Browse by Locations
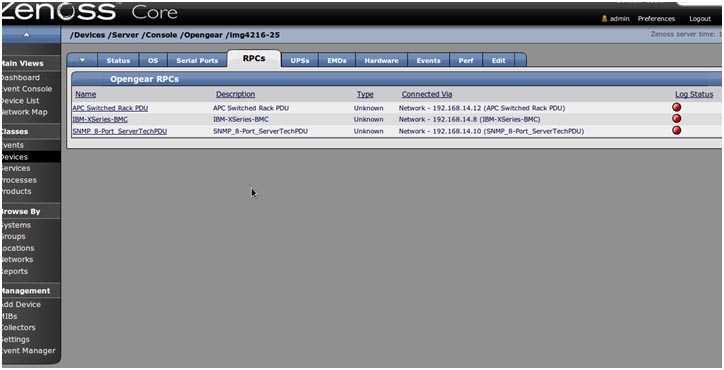This screenshot has height=370, width=724. 18,248
